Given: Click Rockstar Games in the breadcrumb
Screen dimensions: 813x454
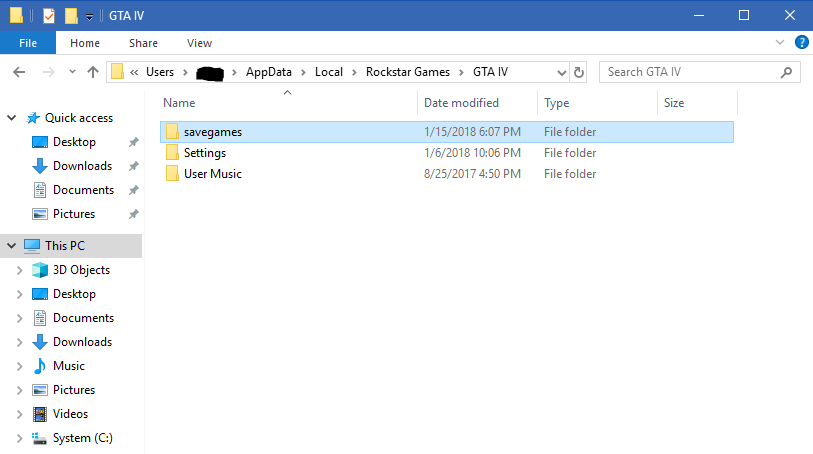Looking at the screenshot, I should pyautogui.click(x=408, y=72).
